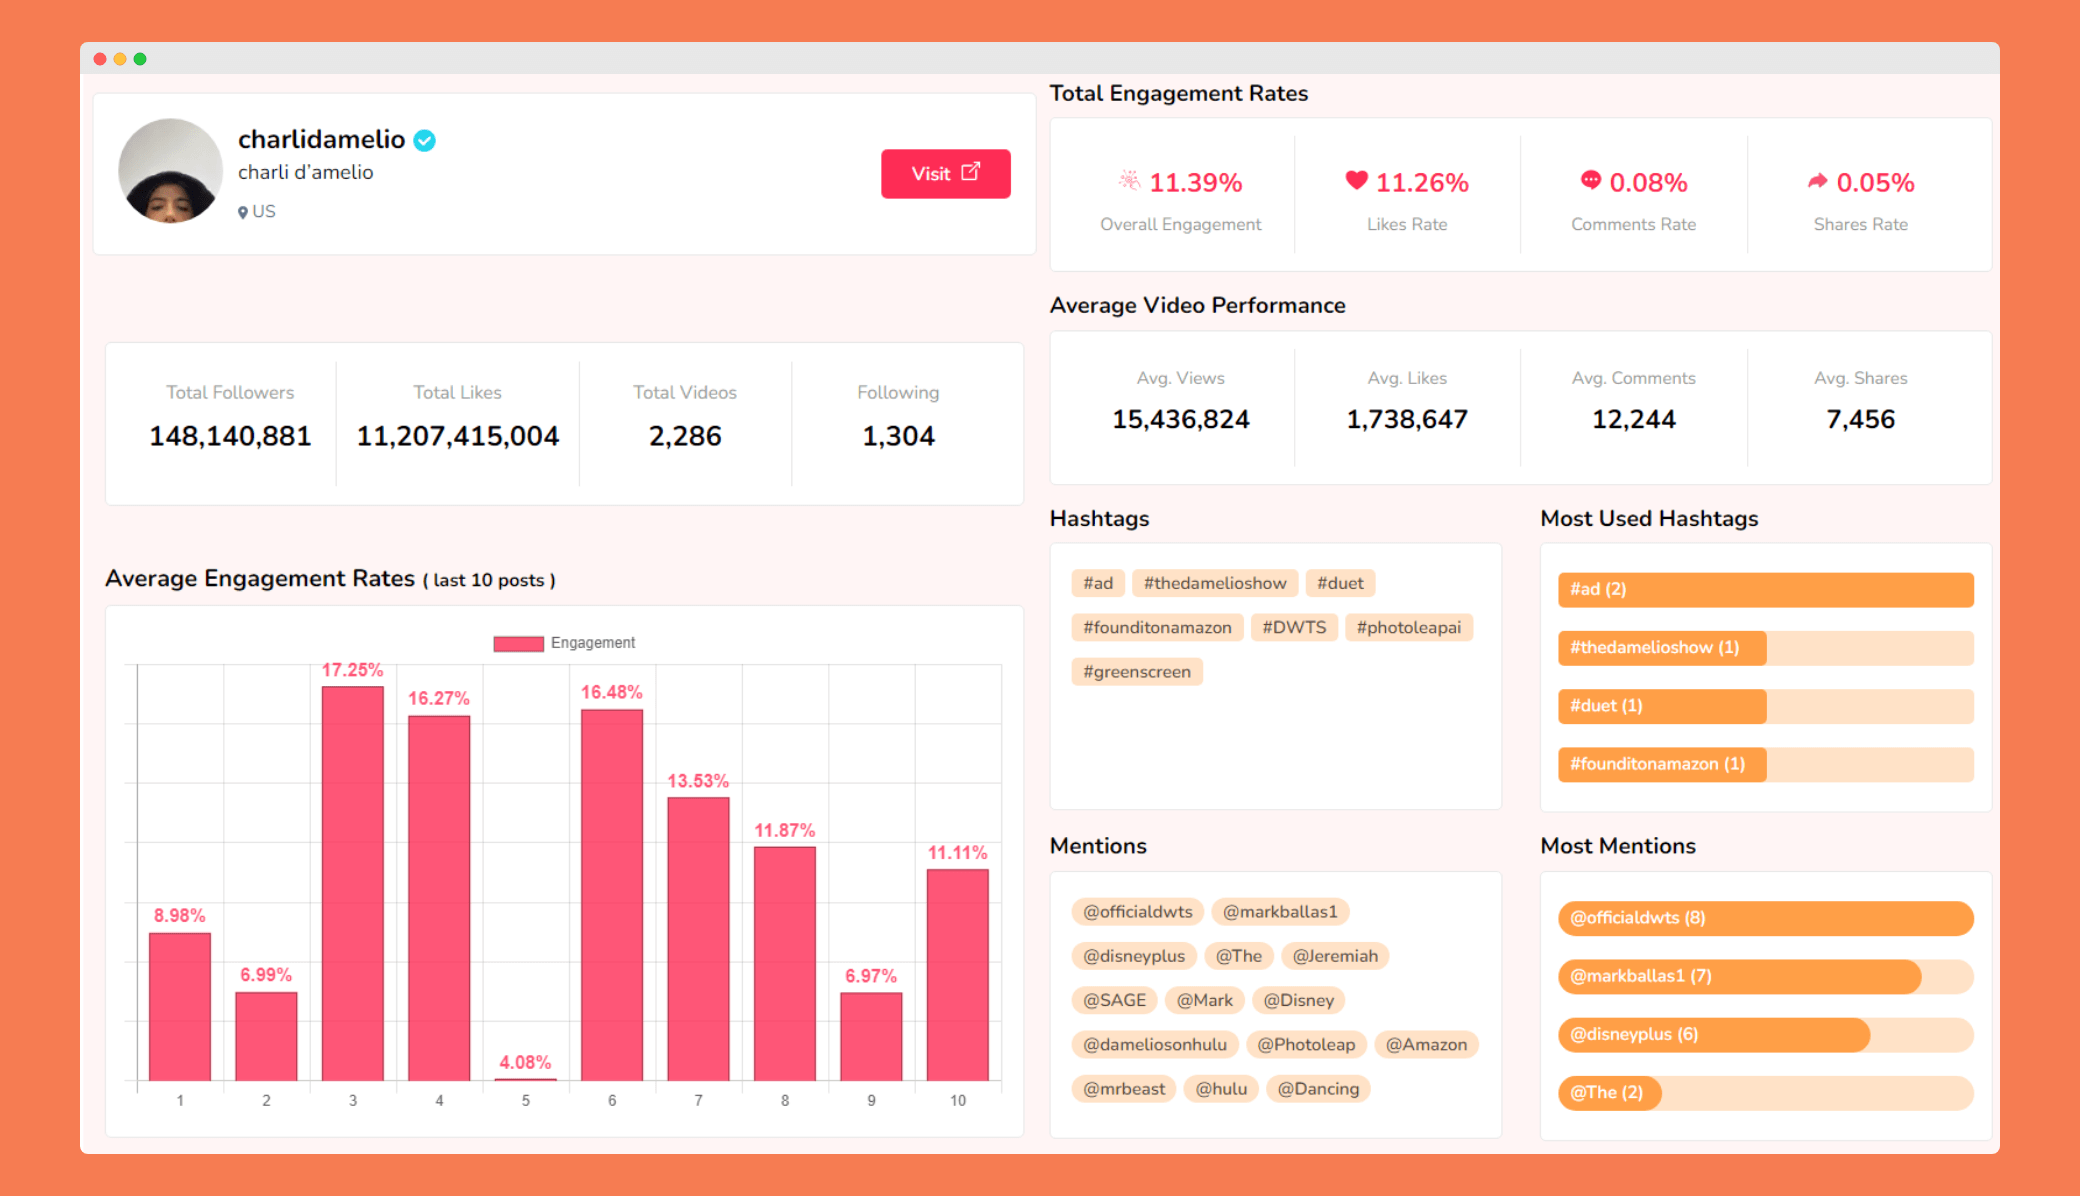Click the heart icon by Likes Rate
Viewport: 2080px width, 1196px height.
click(x=1356, y=180)
